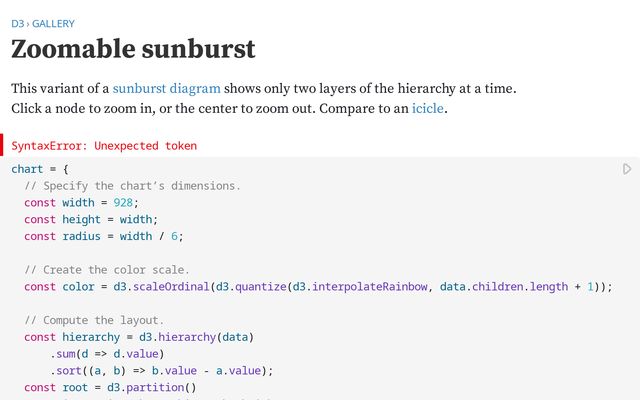
Task: Click the const radius = width / 6 line
Action: tap(104, 236)
